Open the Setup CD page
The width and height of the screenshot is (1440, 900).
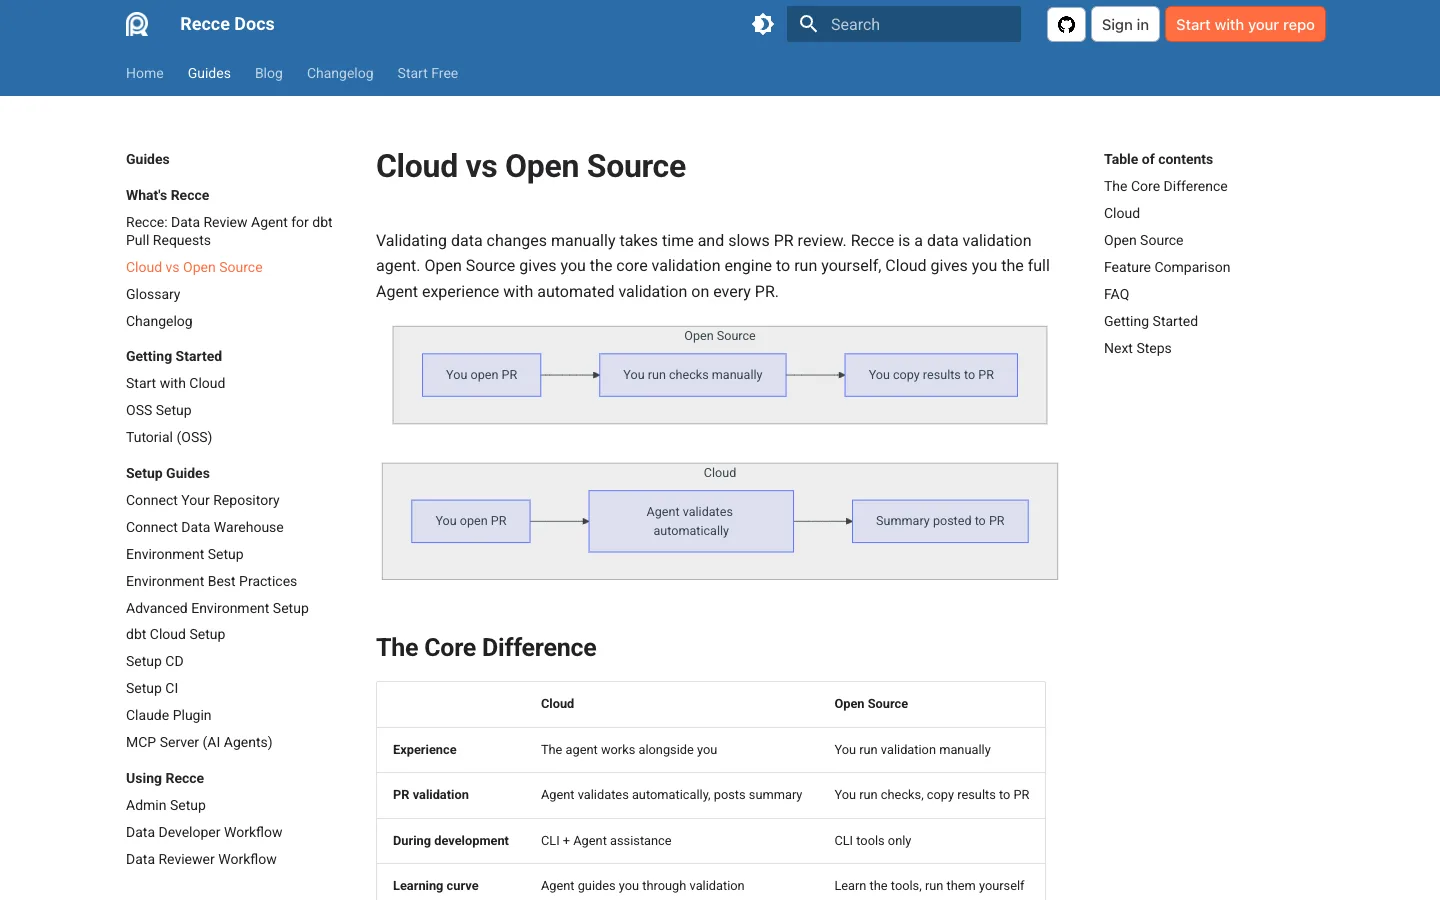[x=155, y=661]
